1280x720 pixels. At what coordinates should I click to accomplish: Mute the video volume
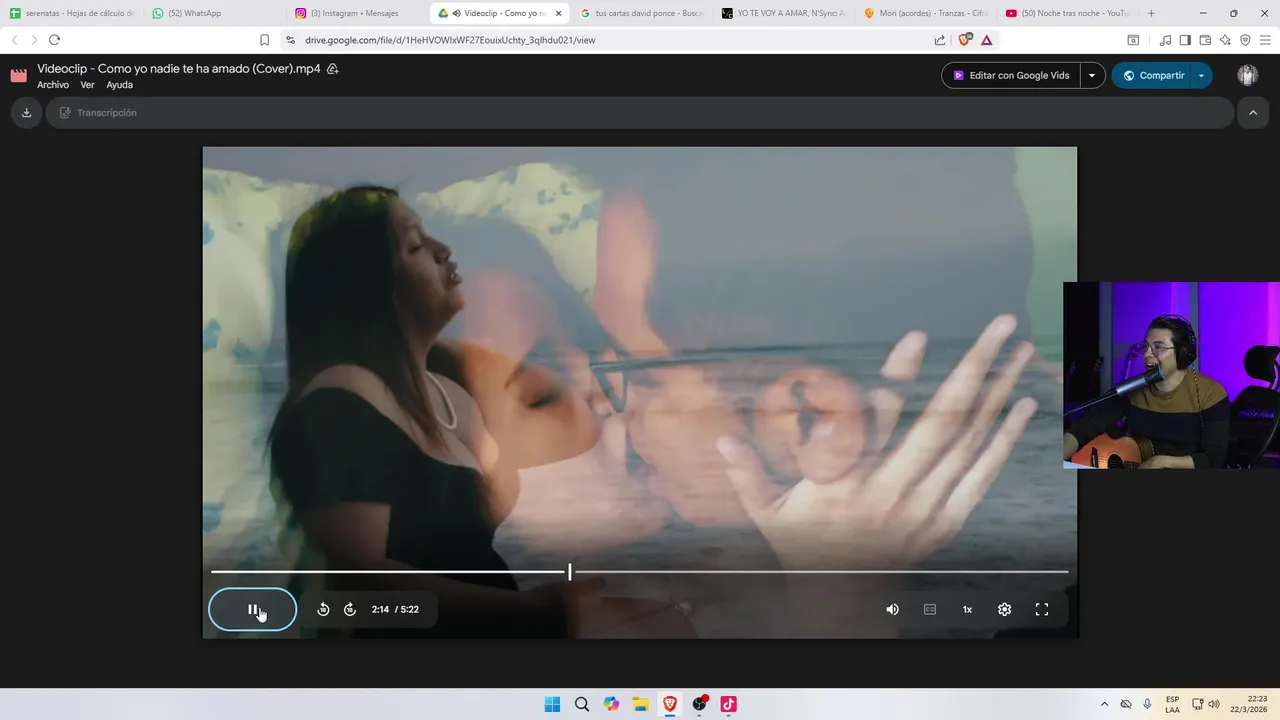tap(892, 609)
